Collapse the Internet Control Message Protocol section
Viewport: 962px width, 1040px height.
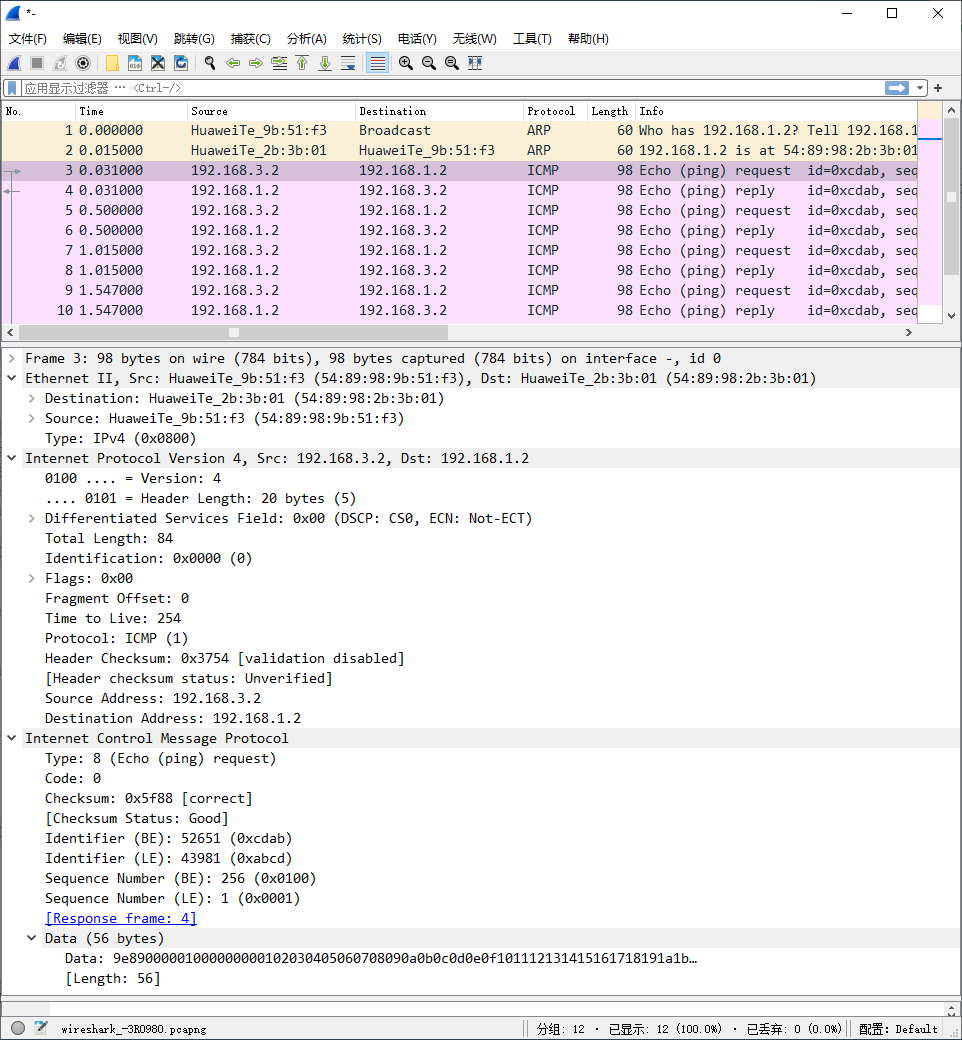tap(11, 738)
